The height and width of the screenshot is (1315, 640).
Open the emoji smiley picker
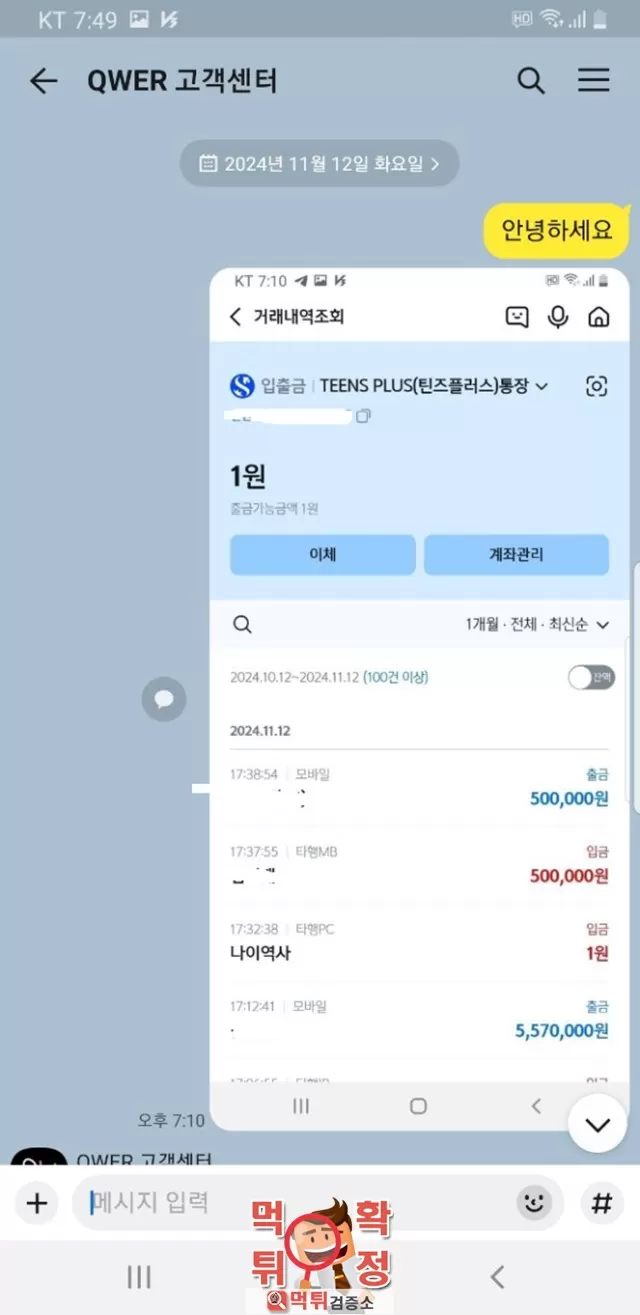tap(535, 1202)
